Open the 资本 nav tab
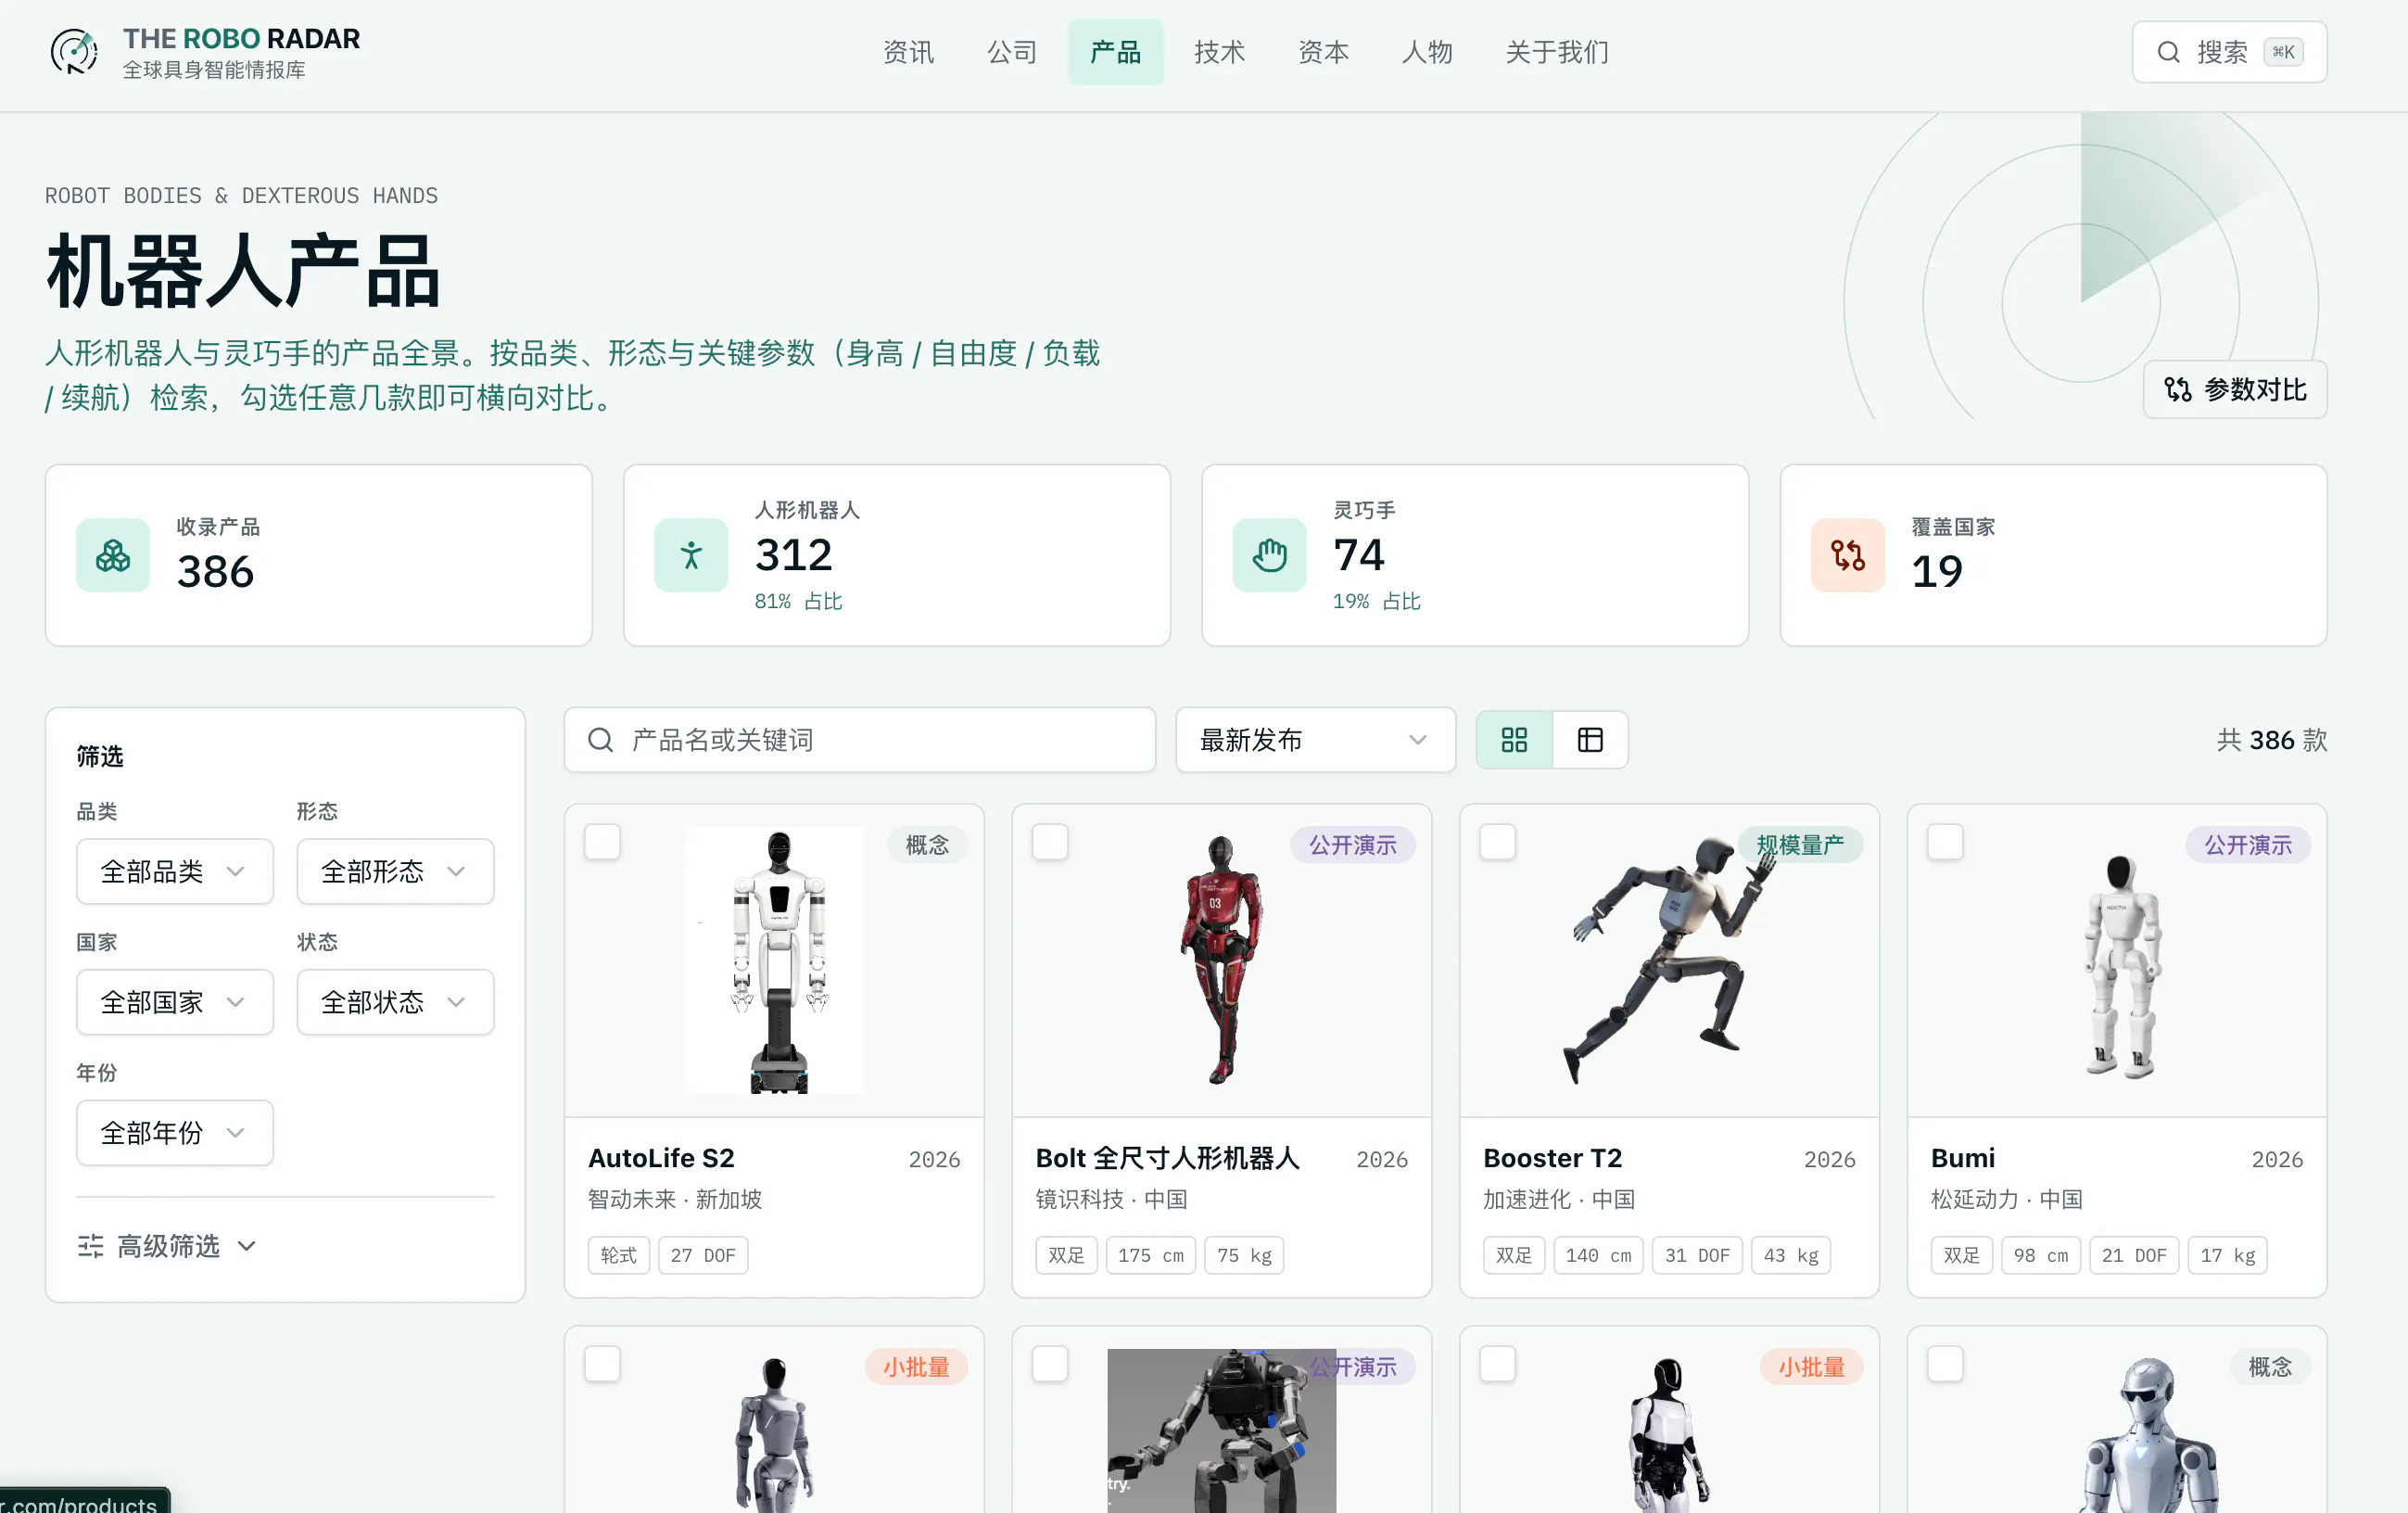2408x1513 pixels. pyautogui.click(x=1323, y=52)
